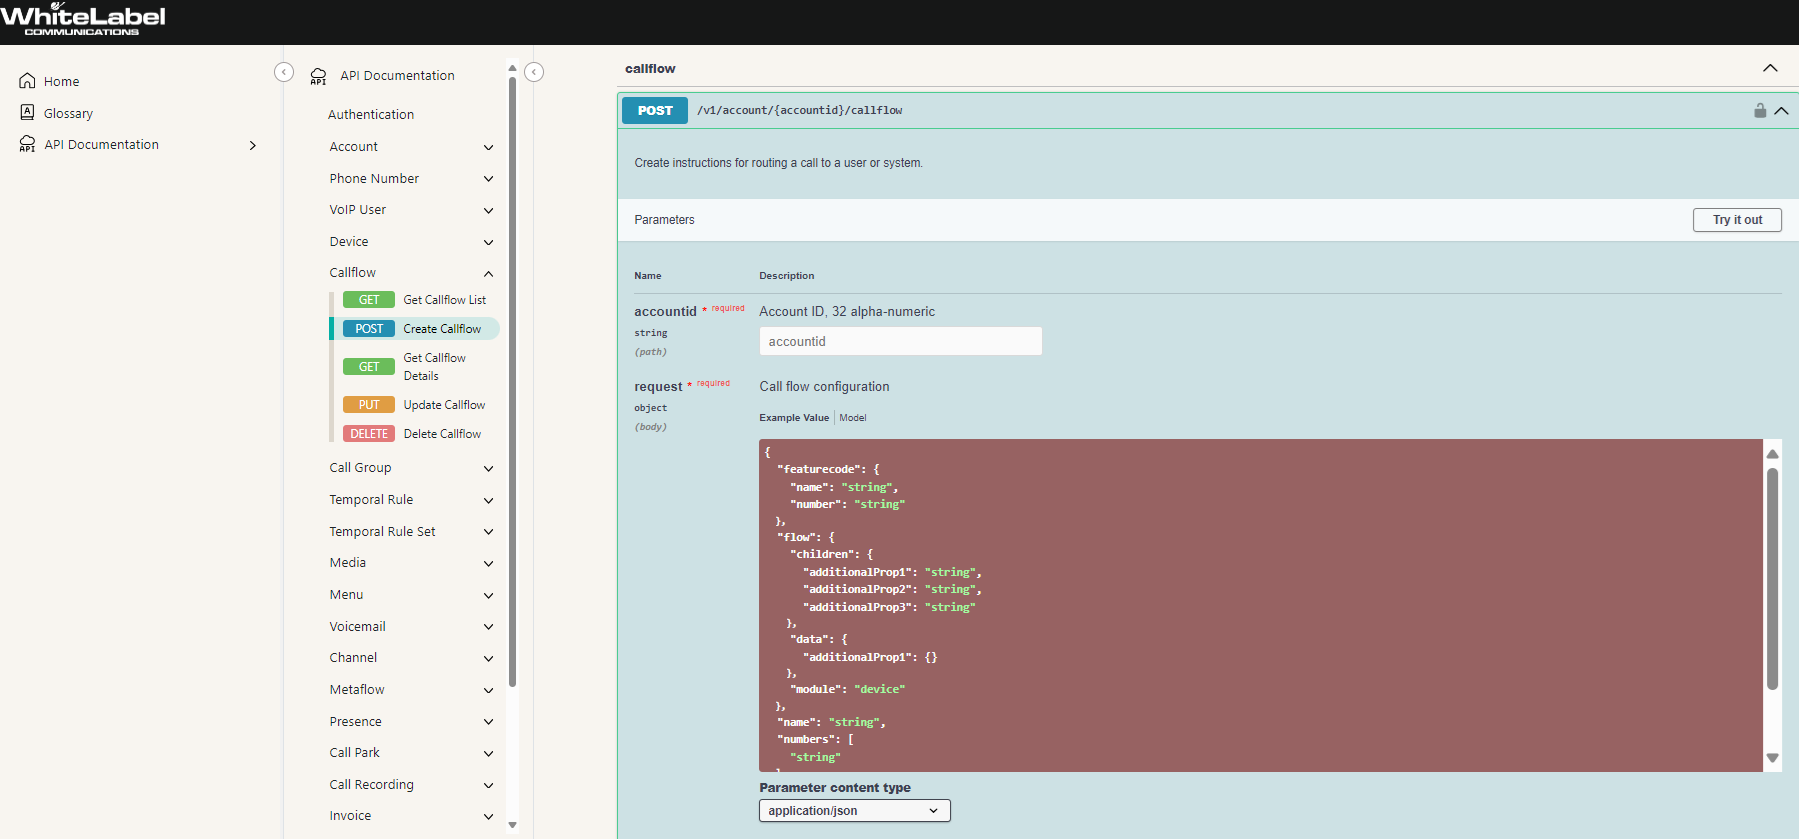
Task: Click the Try it out button
Action: pos(1736,220)
